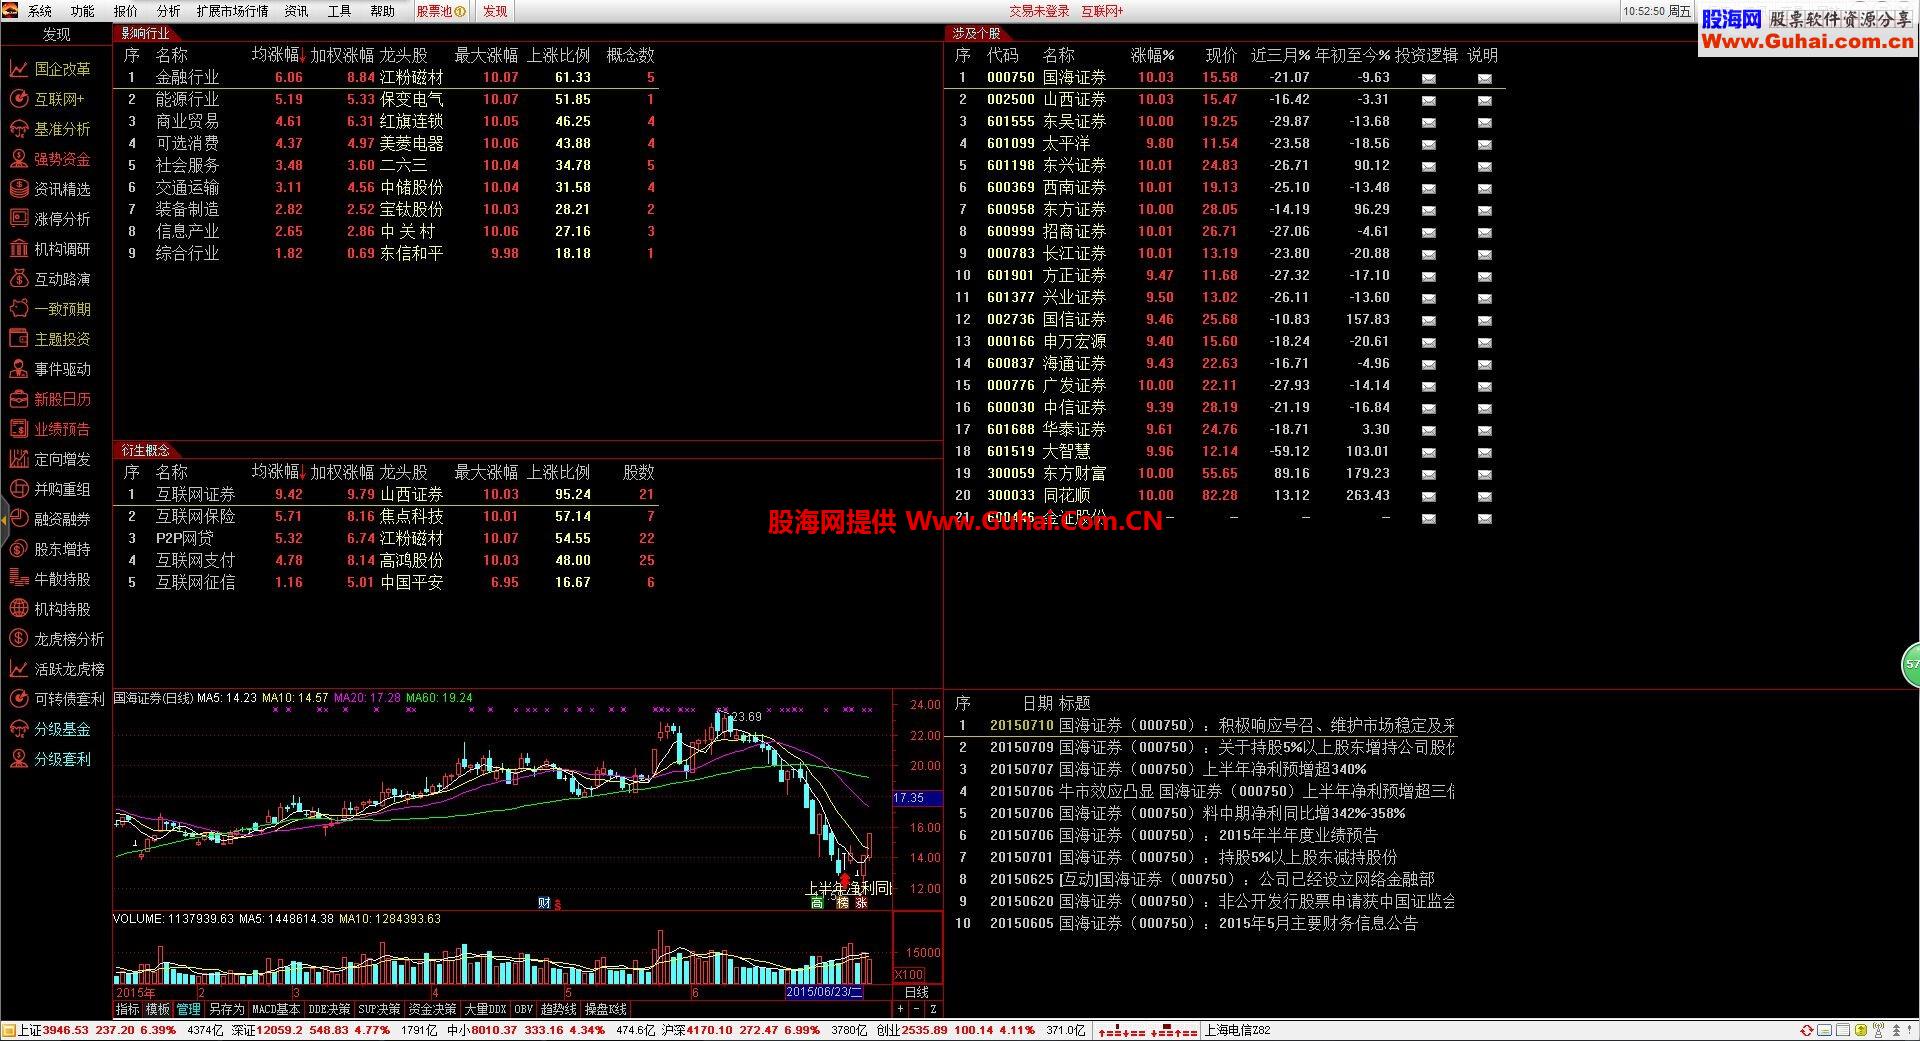Sort 衍生概念 table by 均涨幅 column
1920x1041 pixels.
tap(278, 472)
